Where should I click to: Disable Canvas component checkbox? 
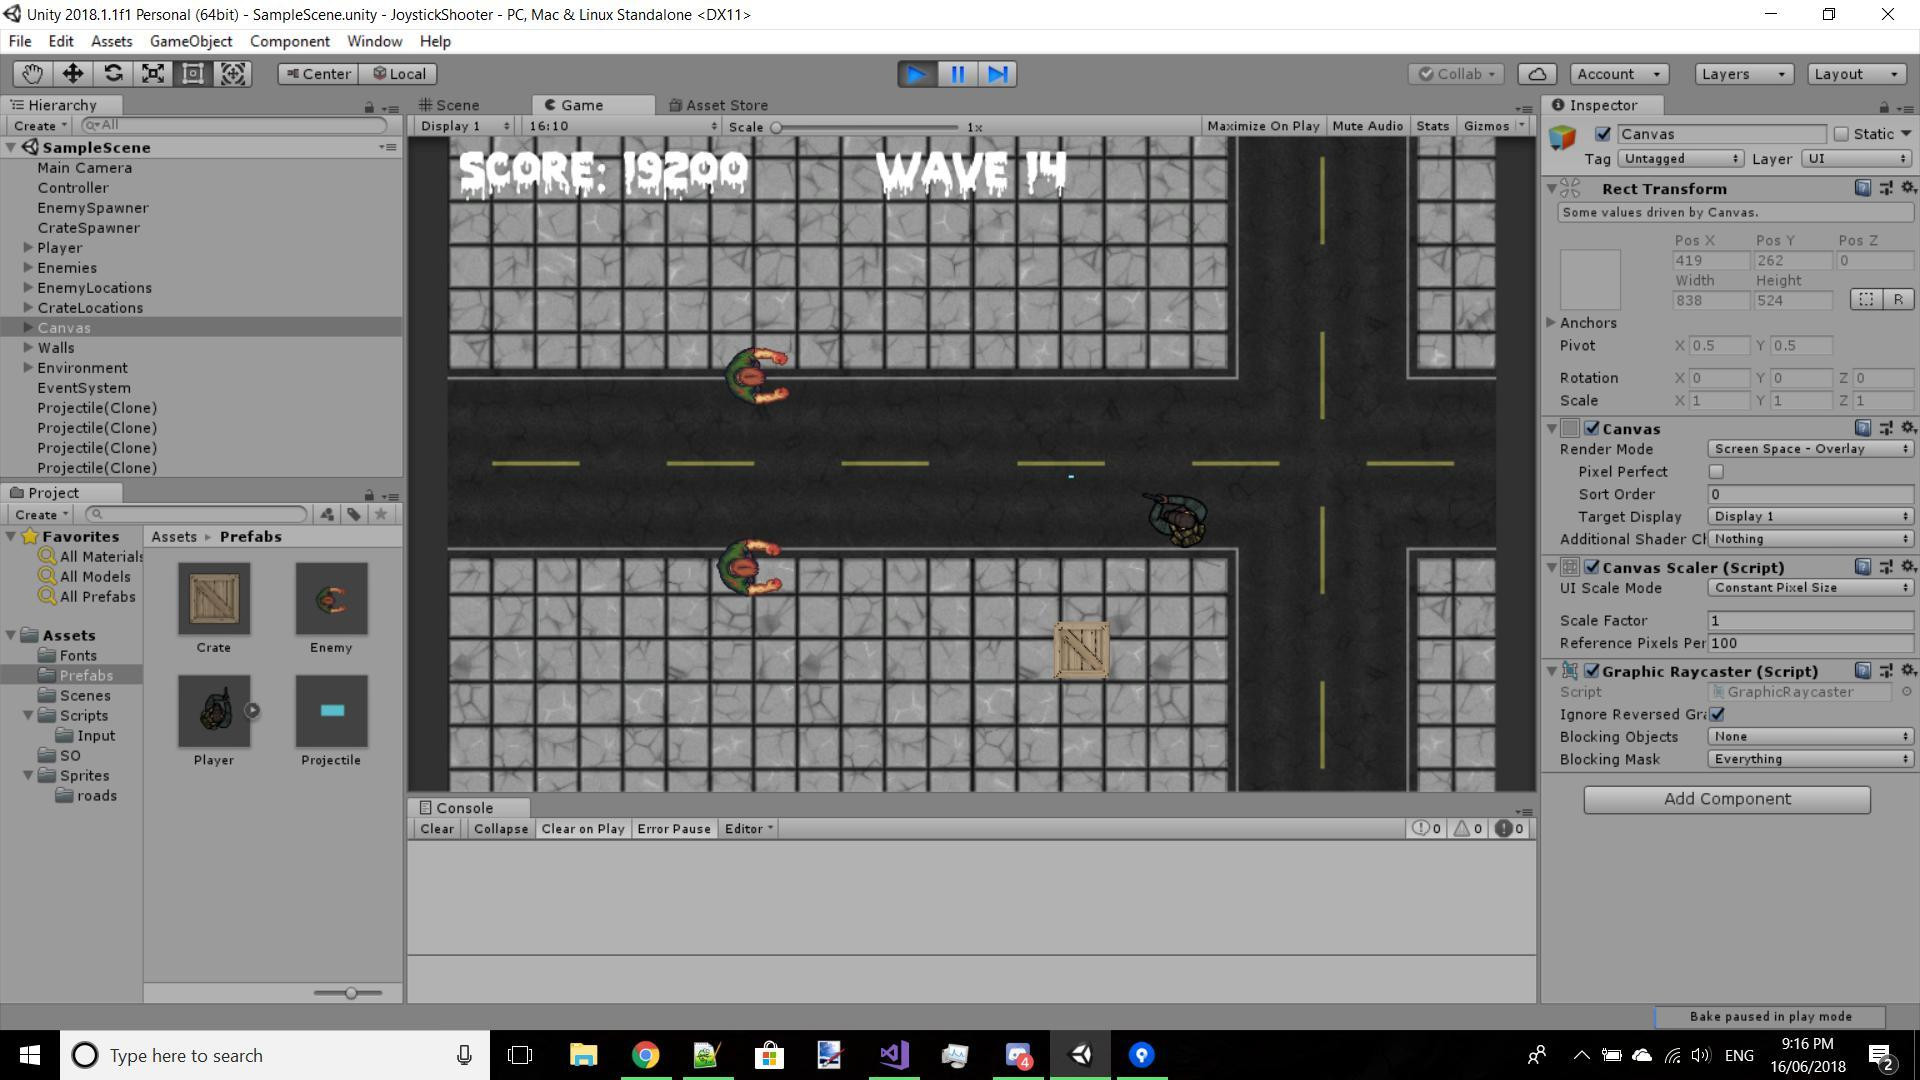(x=1592, y=428)
